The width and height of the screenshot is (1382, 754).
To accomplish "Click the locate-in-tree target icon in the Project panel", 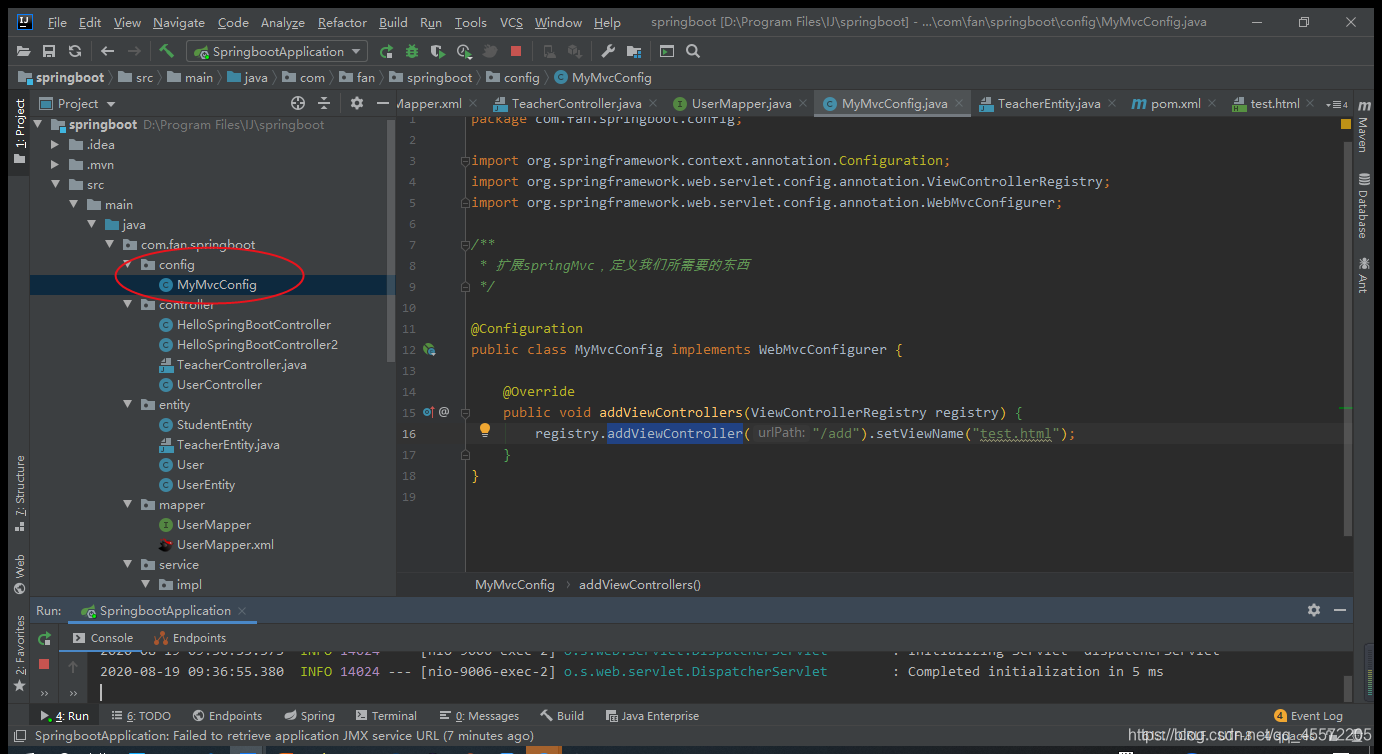I will (298, 103).
